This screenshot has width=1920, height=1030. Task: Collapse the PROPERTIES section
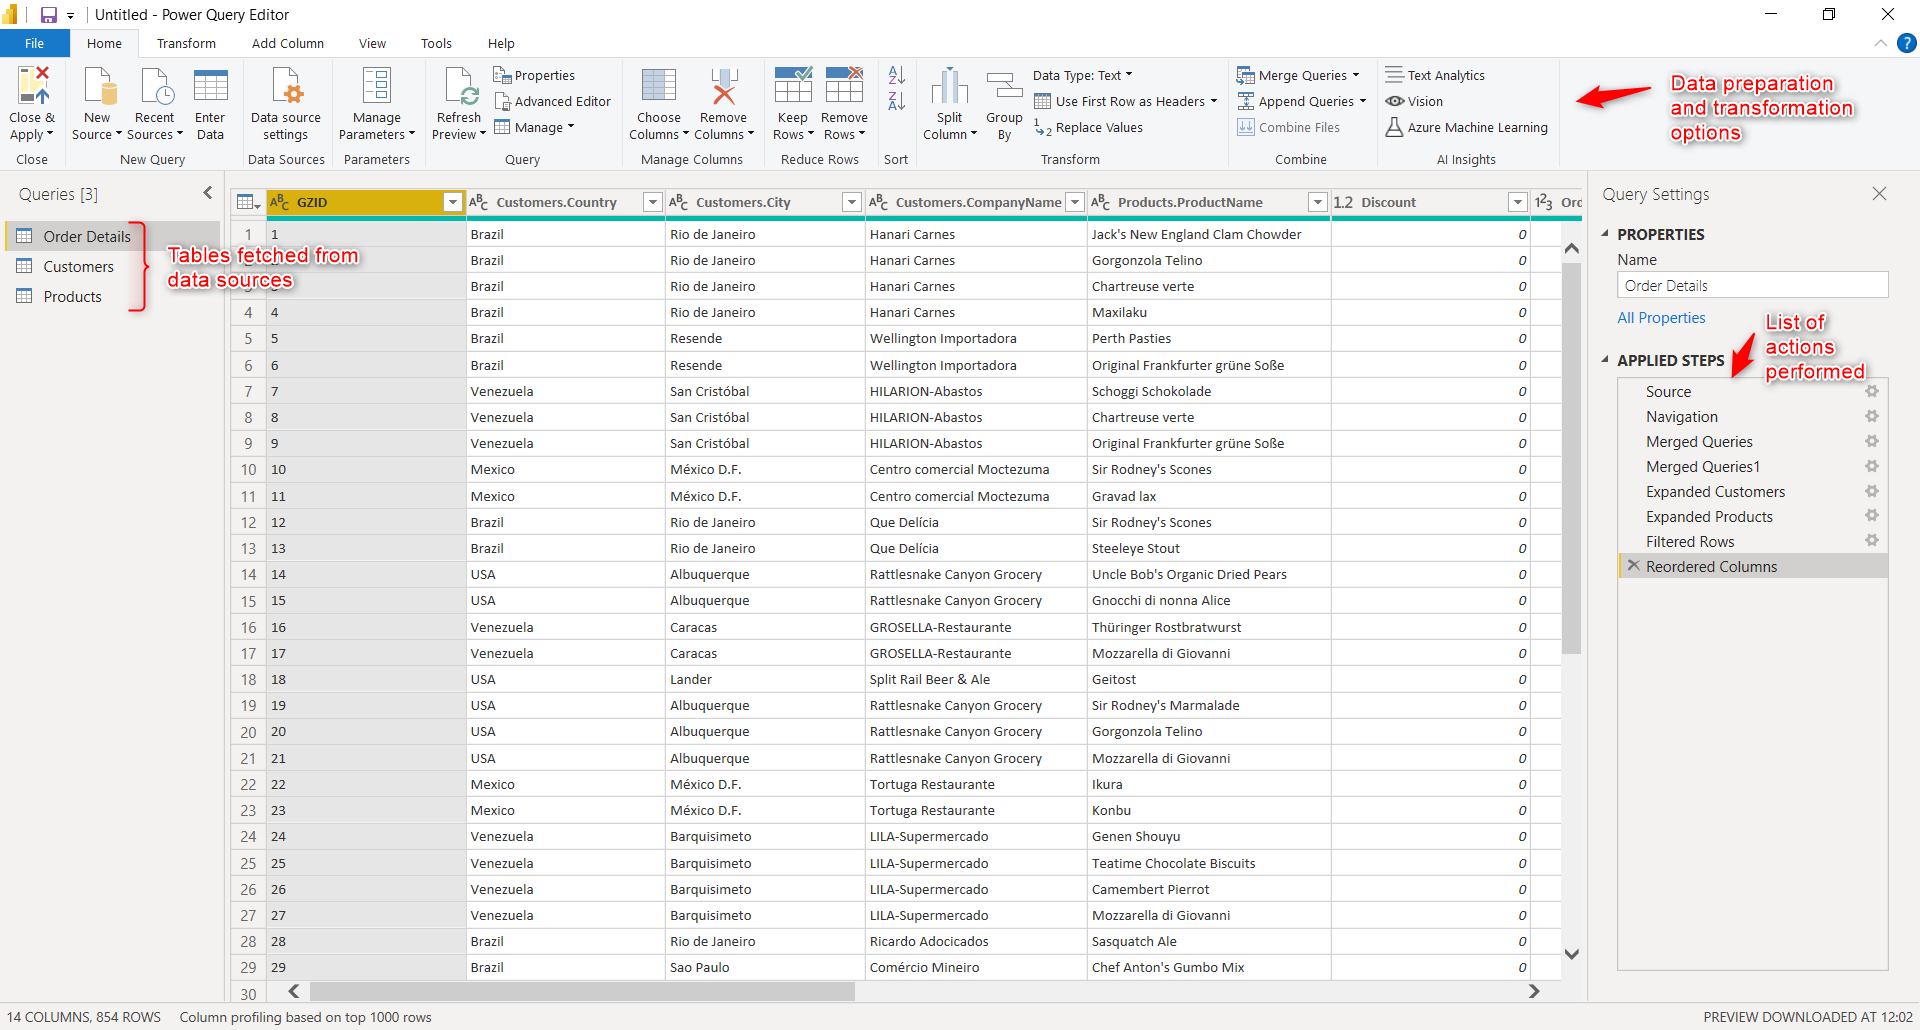(x=1606, y=234)
